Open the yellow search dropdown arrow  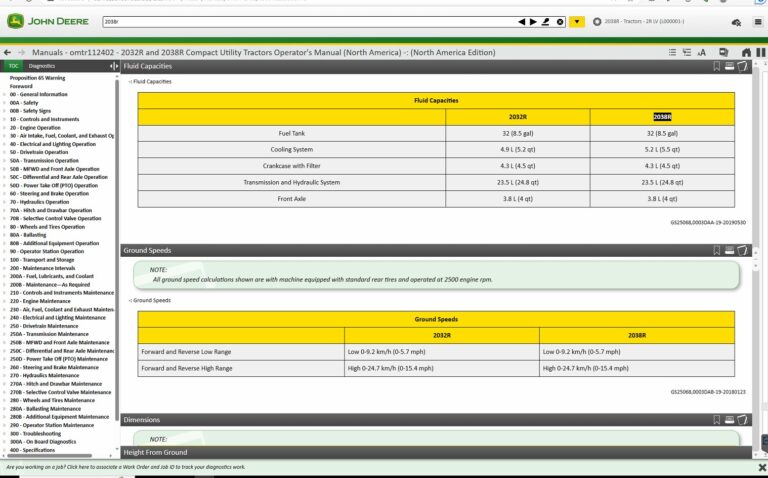click(x=576, y=22)
